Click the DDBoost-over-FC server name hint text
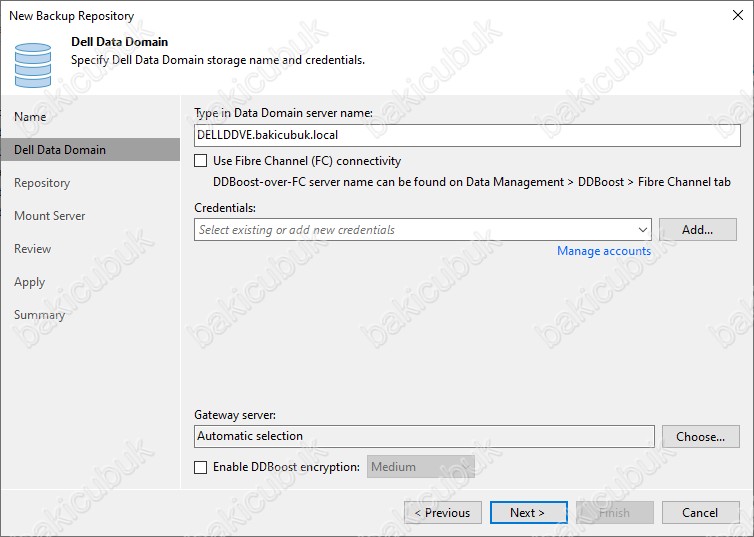 coord(472,182)
